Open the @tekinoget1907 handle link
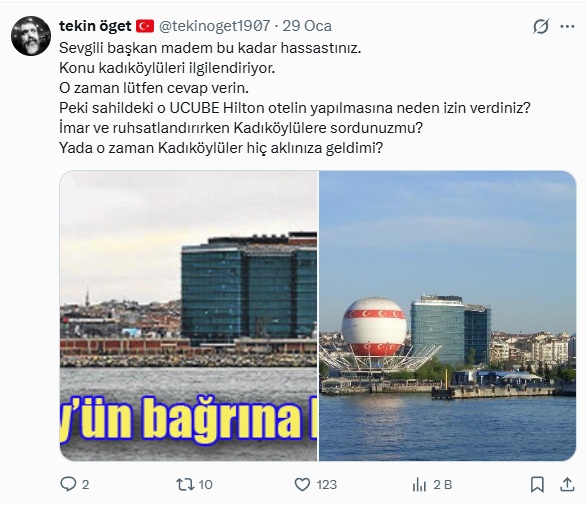Screen dimensions: 586x505 tap(215, 26)
